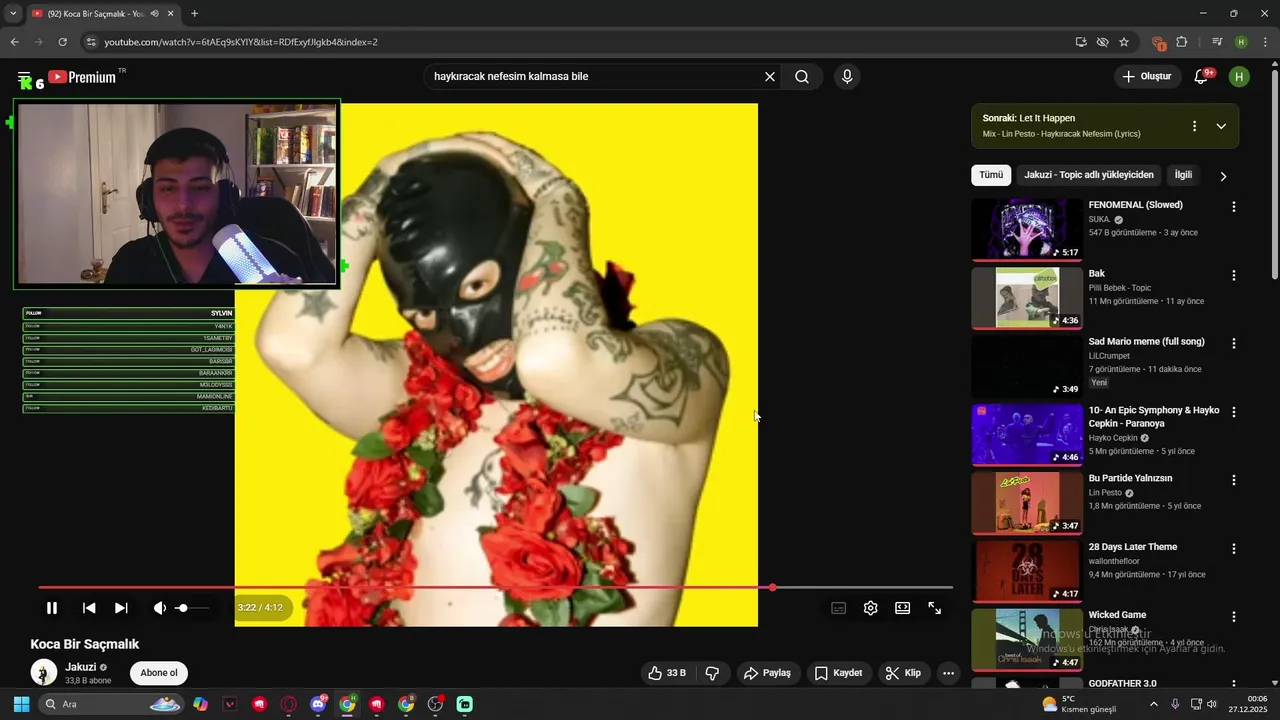The width and height of the screenshot is (1280, 720).
Task: Click install app icon in address bar
Action: (1081, 42)
